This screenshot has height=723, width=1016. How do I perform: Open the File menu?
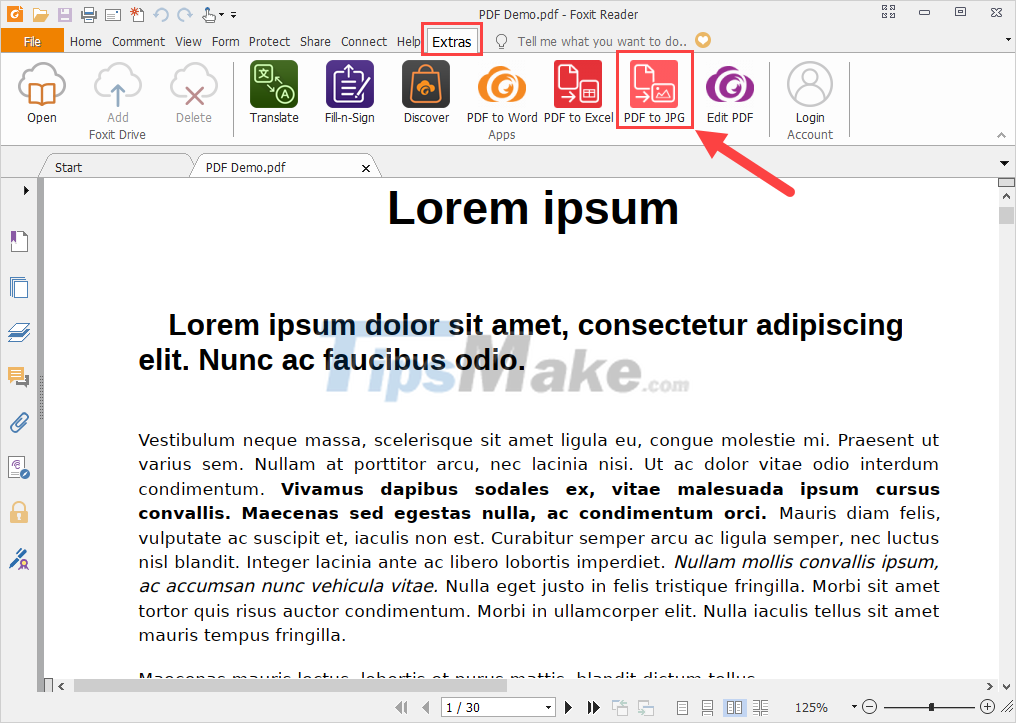[x=30, y=41]
